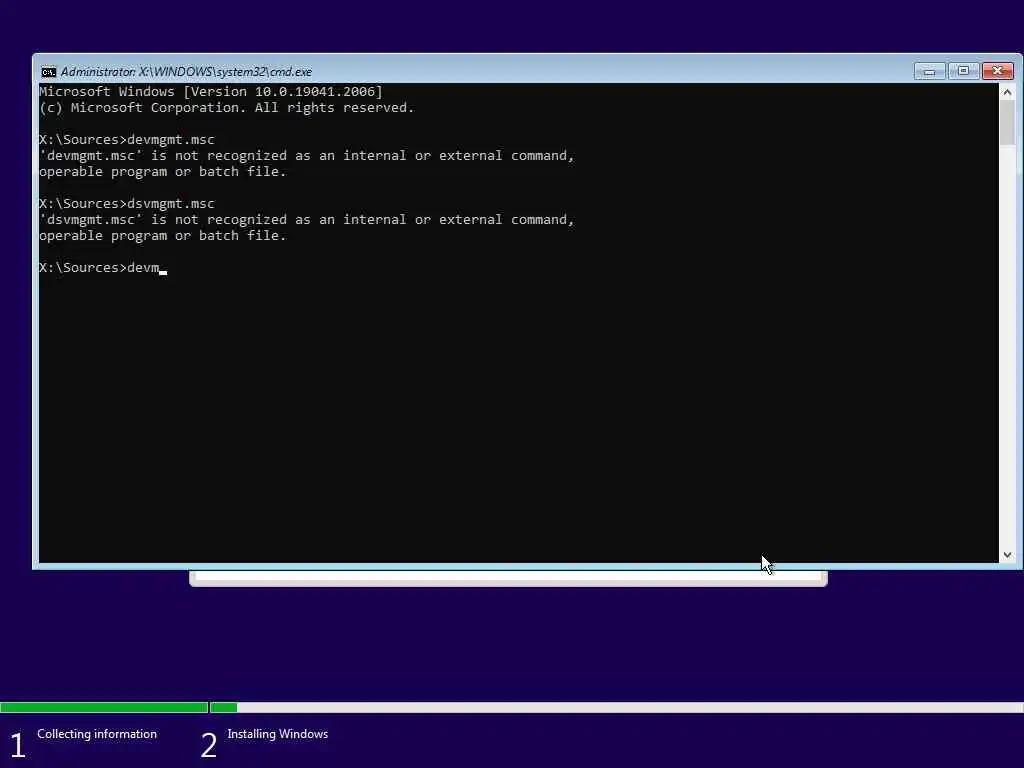1024x768 pixels.
Task: Click the first command line 'devmgmt.msc'
Action: pyautogui.click(x=127, y=139)
